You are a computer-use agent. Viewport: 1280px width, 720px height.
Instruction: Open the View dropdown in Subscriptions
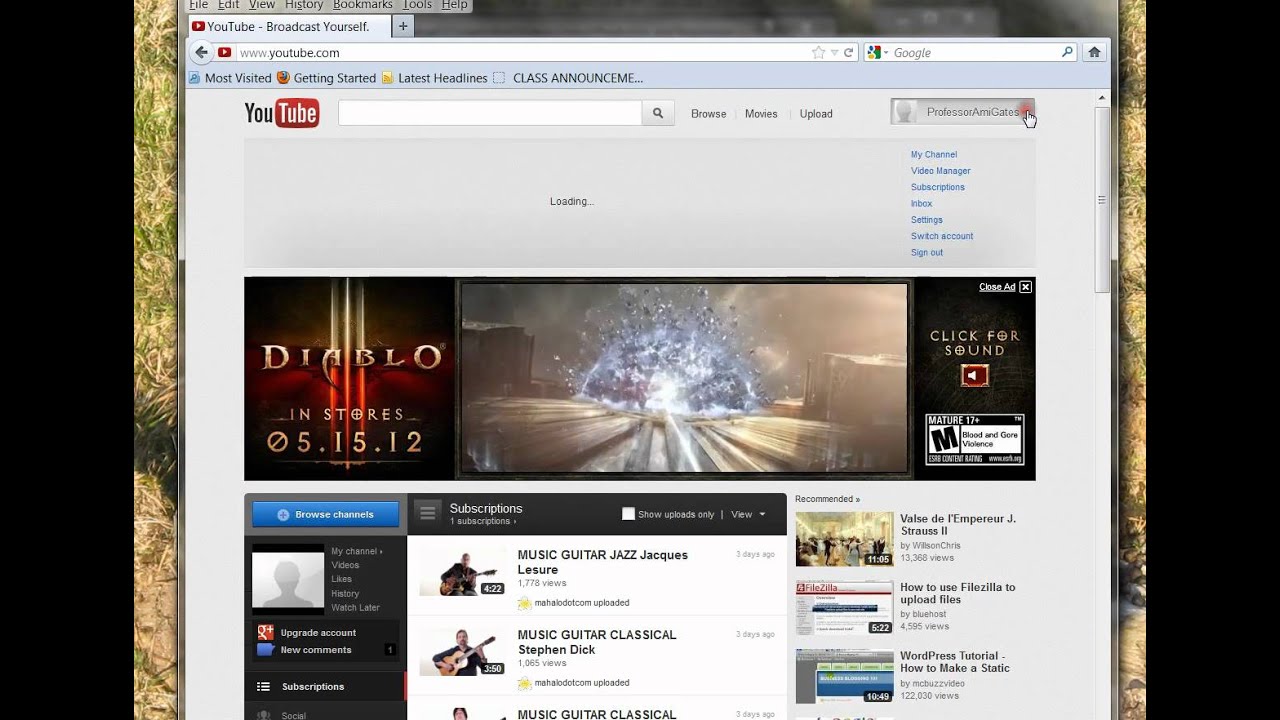[748, 514]
